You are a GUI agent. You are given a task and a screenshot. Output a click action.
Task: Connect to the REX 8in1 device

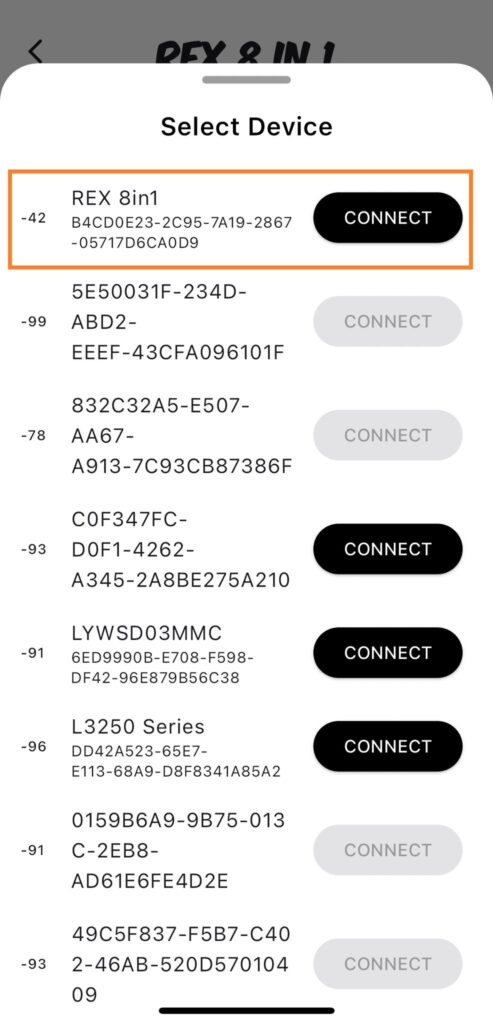click(x=388, y=217)
